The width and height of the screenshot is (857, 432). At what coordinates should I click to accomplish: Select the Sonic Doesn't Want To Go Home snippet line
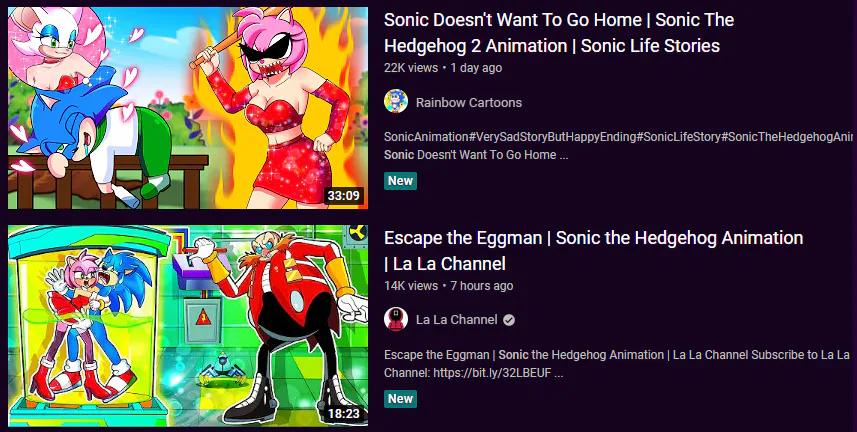476,155
